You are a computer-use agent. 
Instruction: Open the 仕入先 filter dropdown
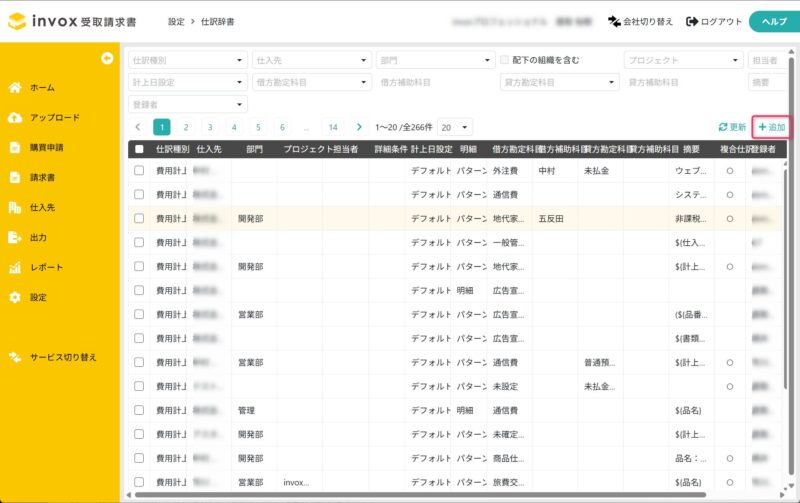[x=312, y=60]
